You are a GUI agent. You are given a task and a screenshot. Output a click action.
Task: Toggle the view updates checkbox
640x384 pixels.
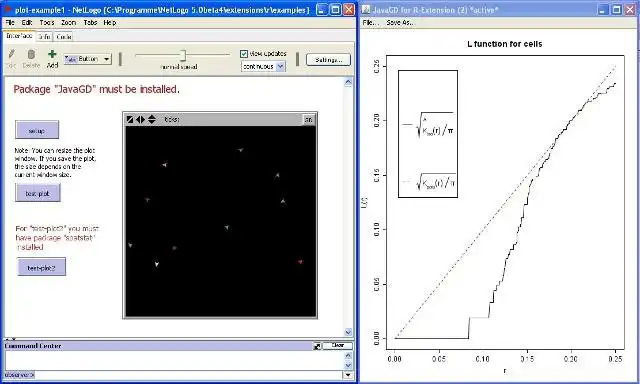[x=244, y=53]
